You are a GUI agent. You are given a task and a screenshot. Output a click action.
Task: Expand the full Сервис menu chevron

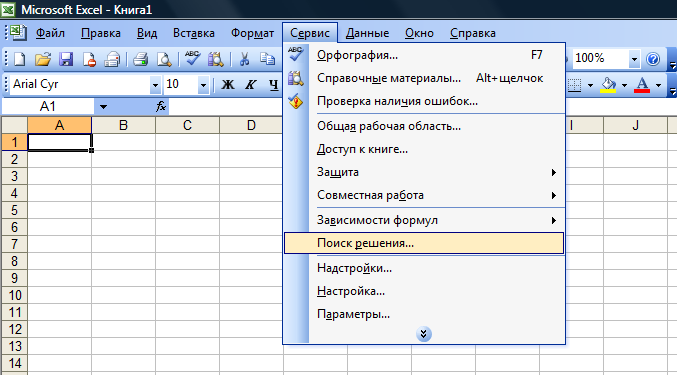pos(424,334)
